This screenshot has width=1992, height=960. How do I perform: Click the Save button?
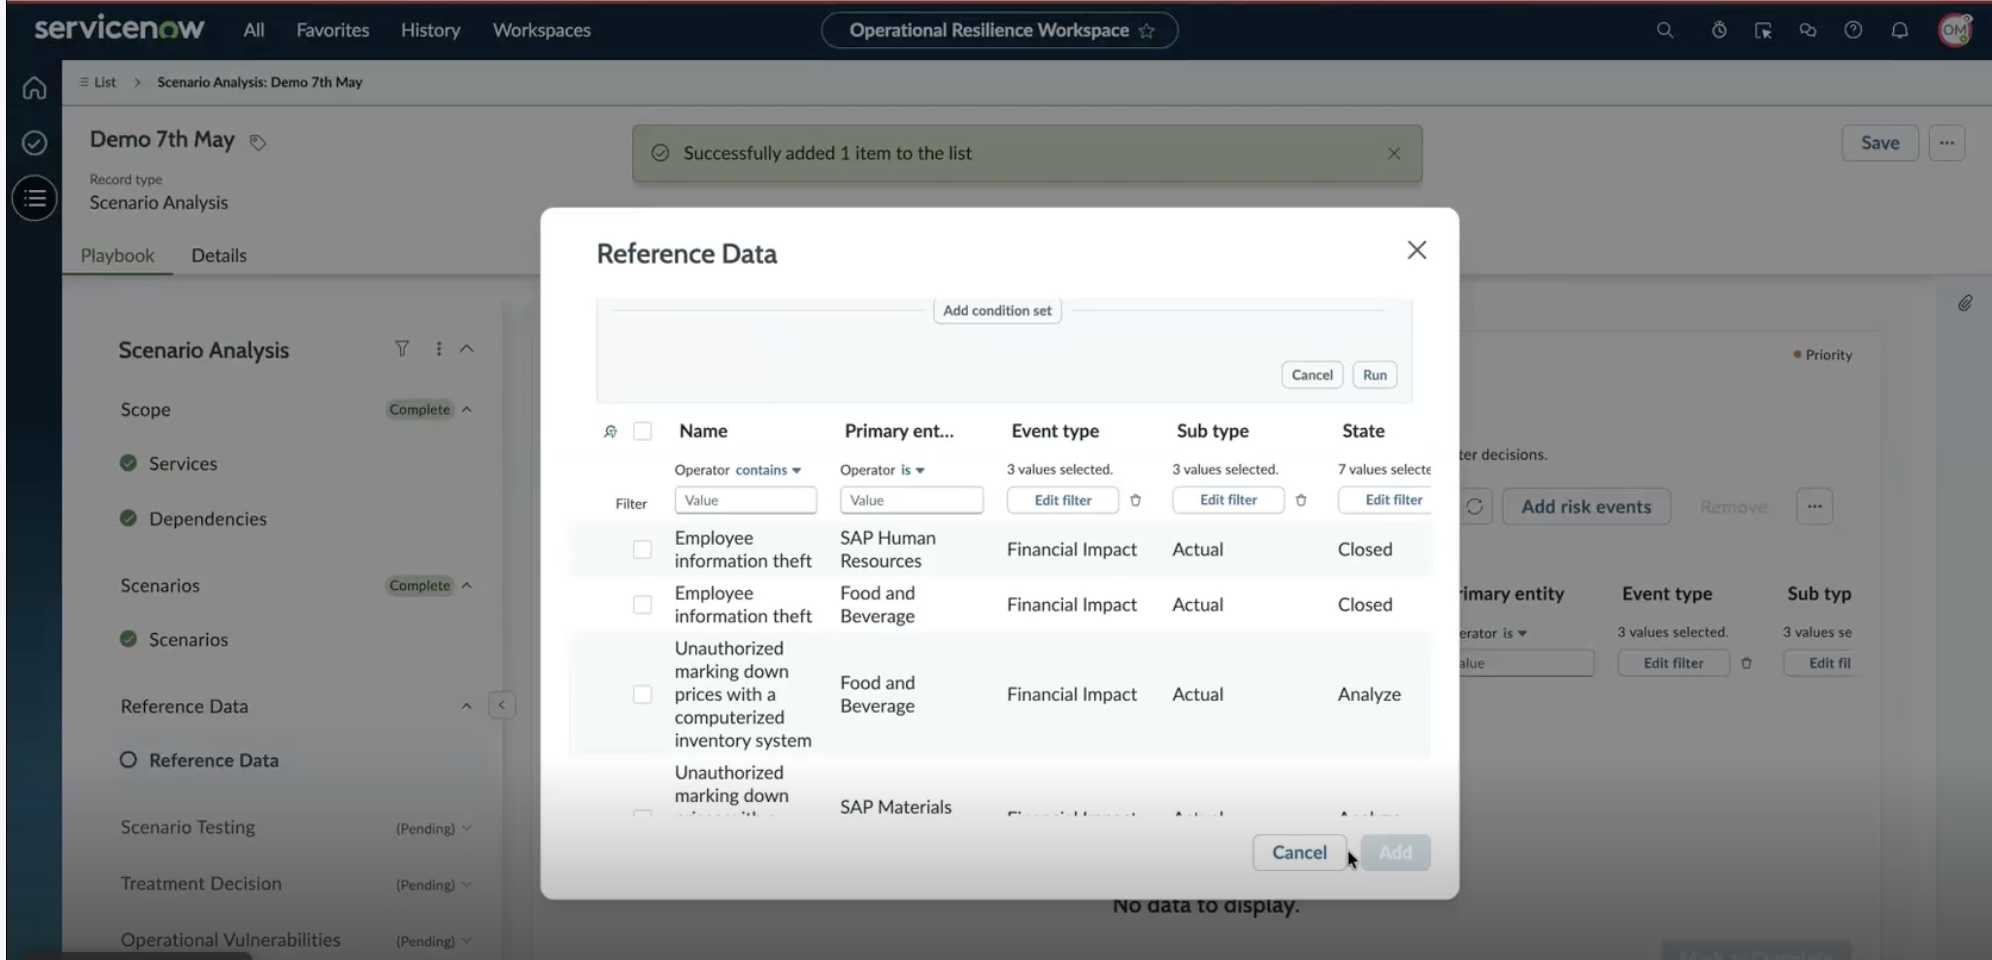tap(1880, 143)
